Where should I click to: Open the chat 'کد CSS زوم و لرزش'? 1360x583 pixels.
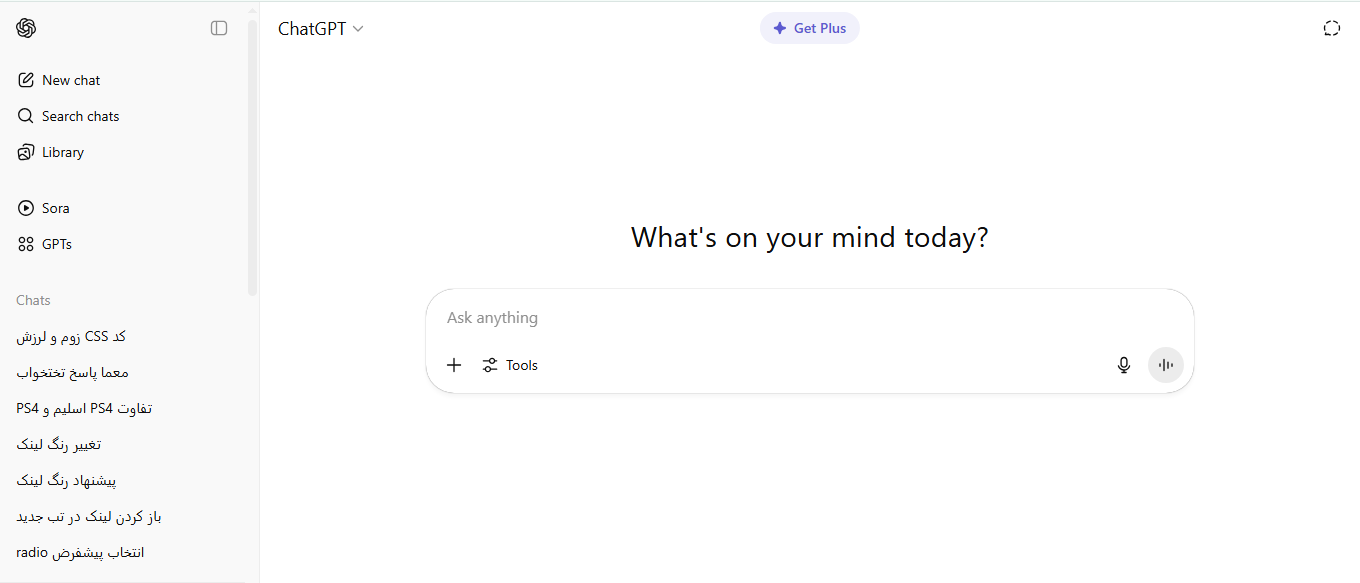pyautogui.click(x=71, y=336)
